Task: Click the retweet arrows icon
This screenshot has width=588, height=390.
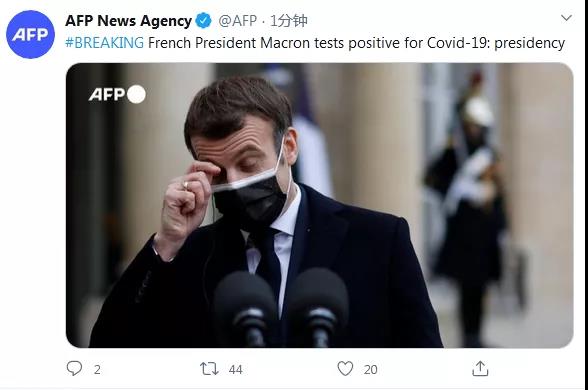Action: tap(209, 369)
